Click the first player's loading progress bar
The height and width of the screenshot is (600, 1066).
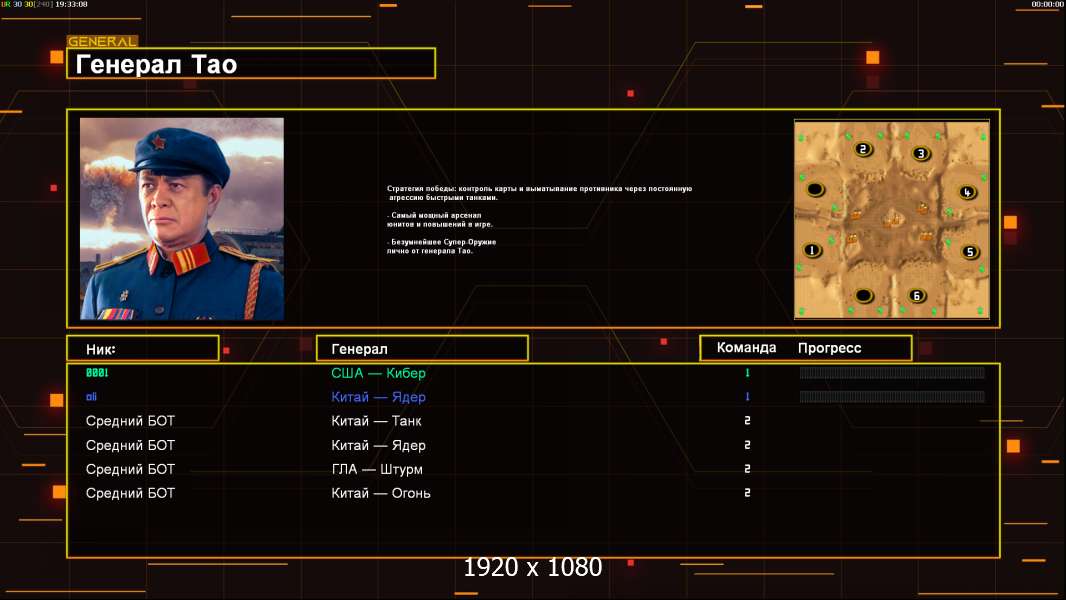pos(892,372)
